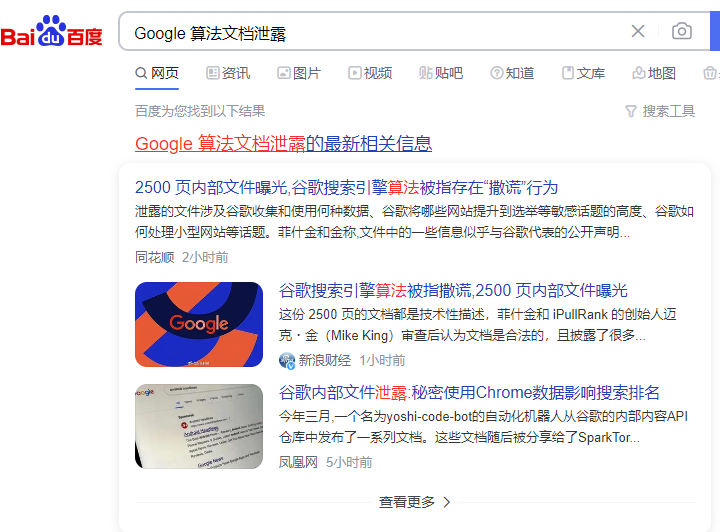This screenshot has width=720, height=532.
Task: Click the Baidu logo
Action: (x=51, y=31)
